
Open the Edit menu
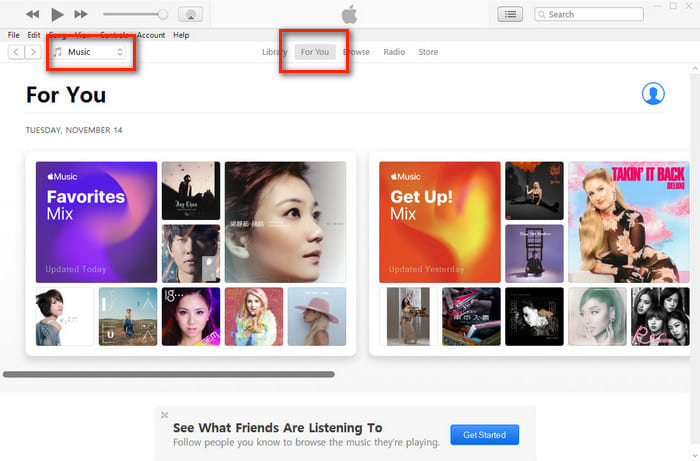[x=33, y=35]
